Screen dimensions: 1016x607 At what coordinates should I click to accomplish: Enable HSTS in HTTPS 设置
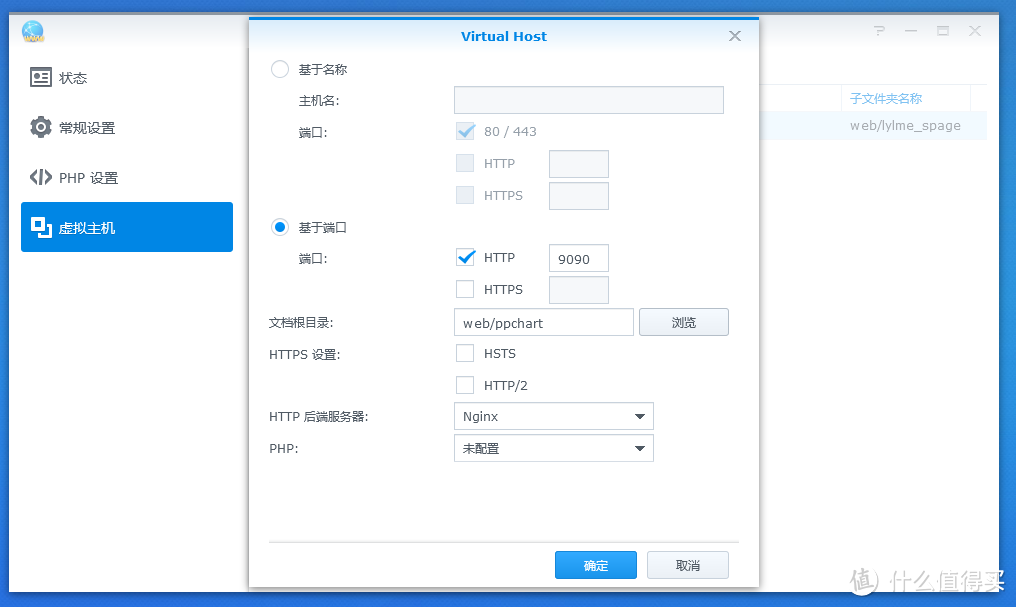465,353
